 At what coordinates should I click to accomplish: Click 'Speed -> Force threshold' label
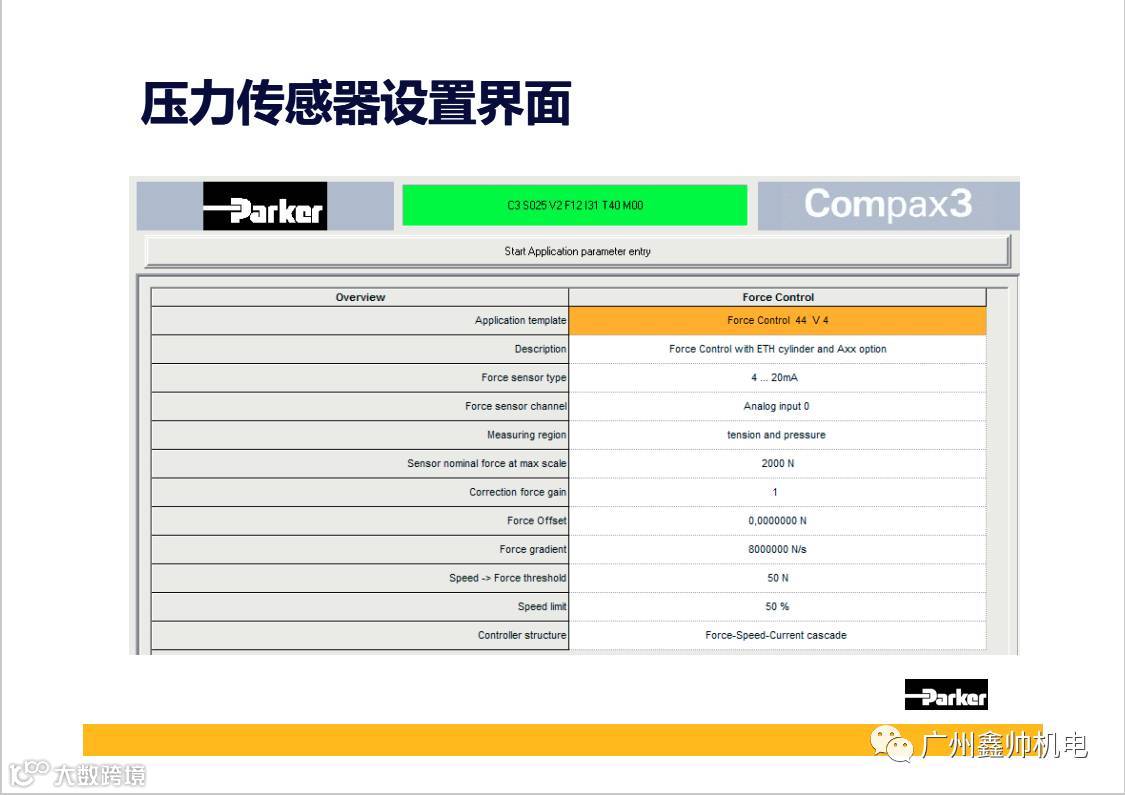tap(507, 578)
